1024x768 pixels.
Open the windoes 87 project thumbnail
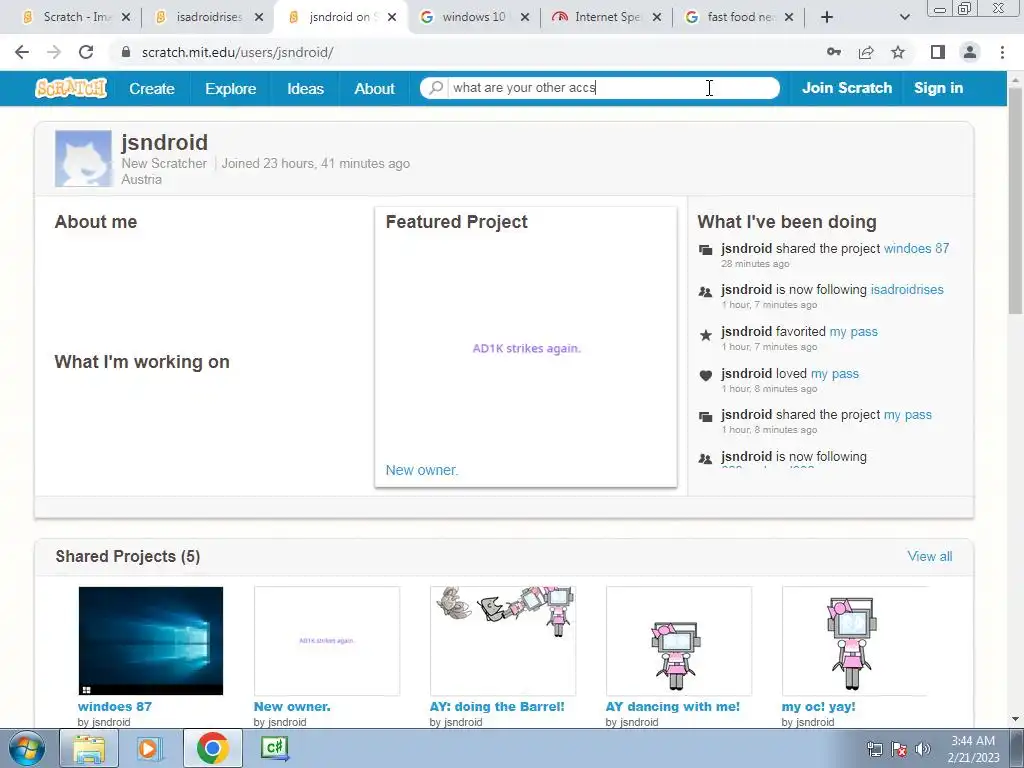tap(151, 641)
